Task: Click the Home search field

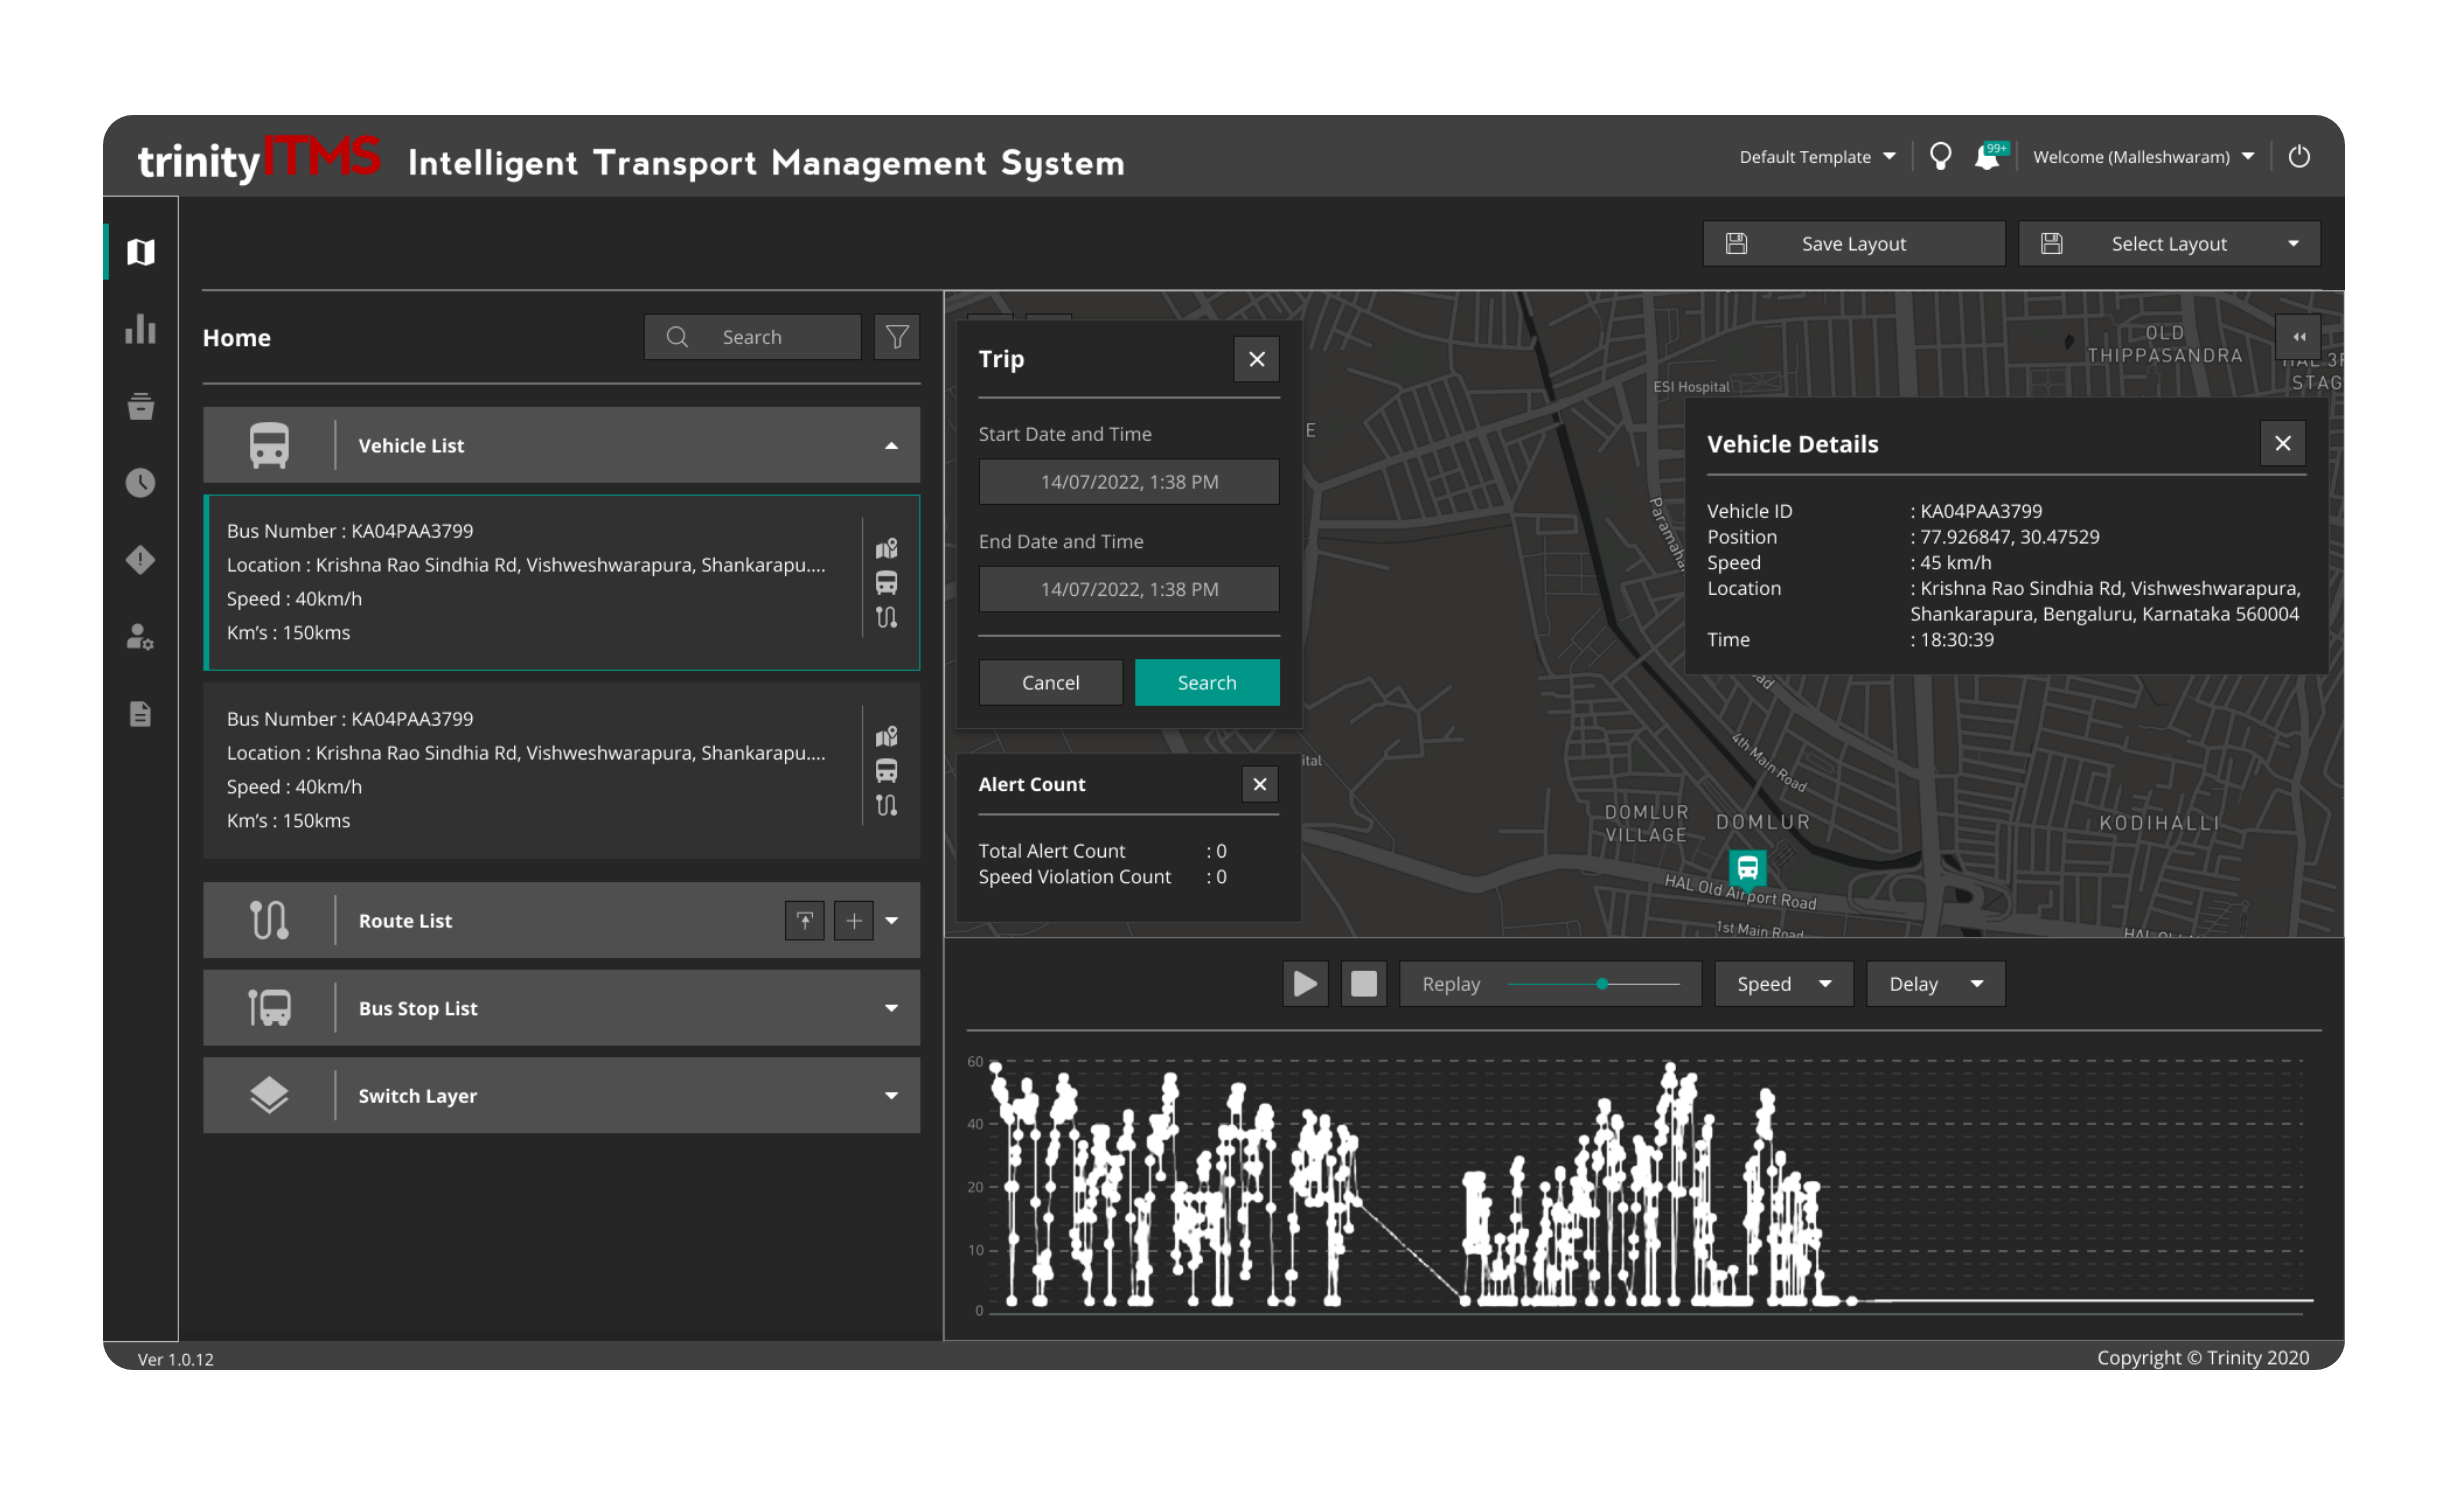Action: coord(753,337)
